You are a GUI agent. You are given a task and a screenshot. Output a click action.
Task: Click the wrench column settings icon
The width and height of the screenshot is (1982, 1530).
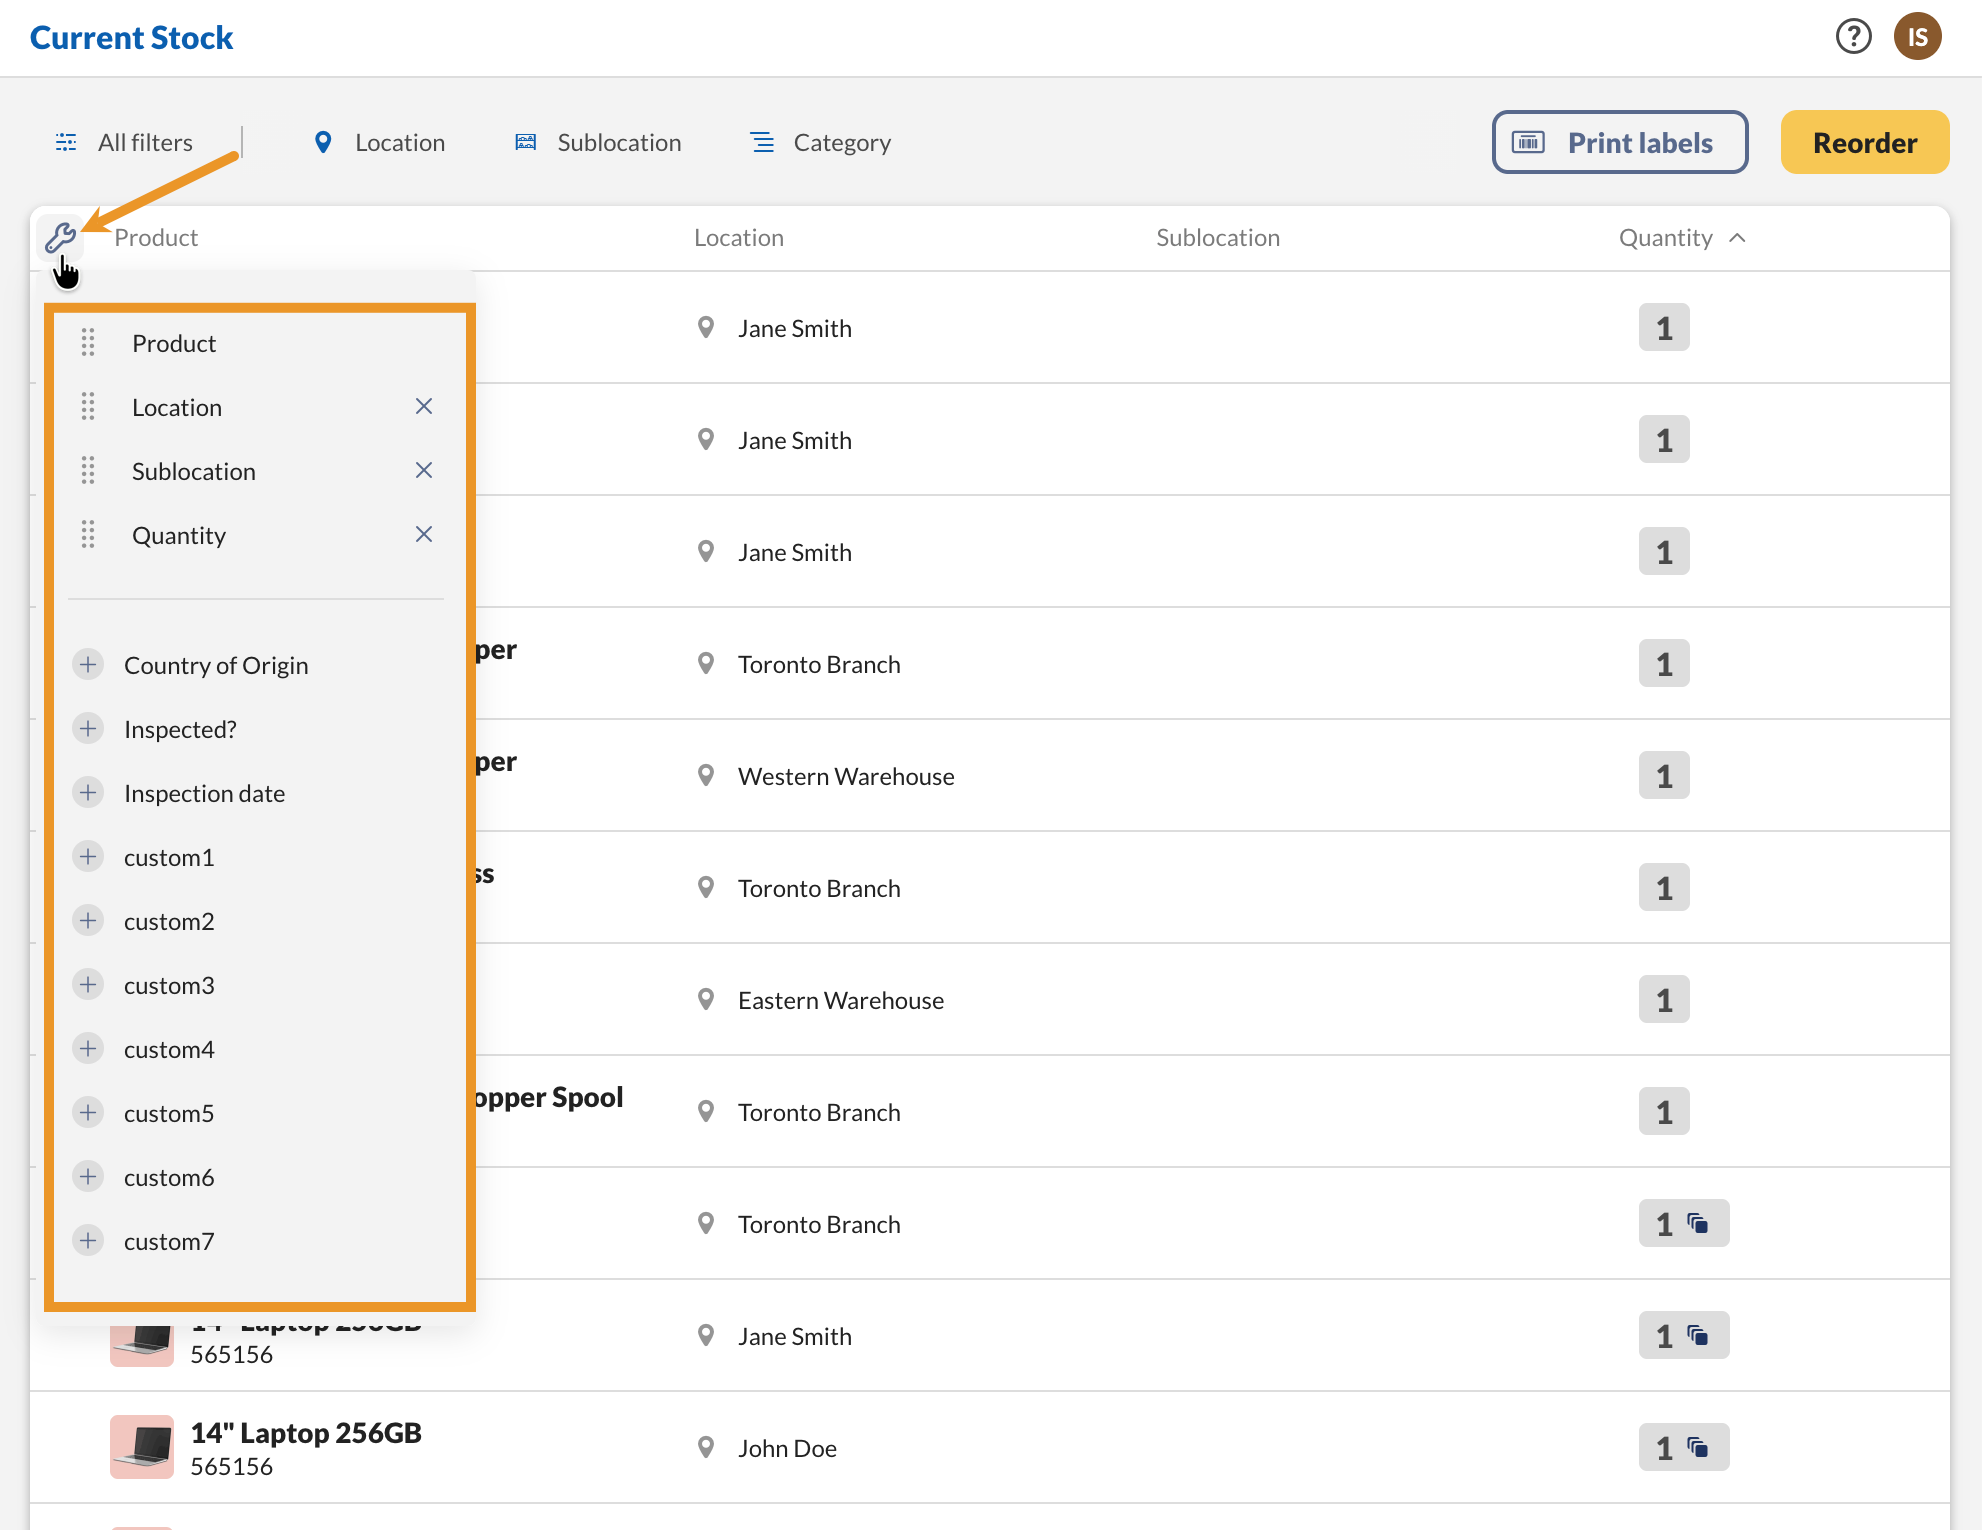(x=60, y=237)
